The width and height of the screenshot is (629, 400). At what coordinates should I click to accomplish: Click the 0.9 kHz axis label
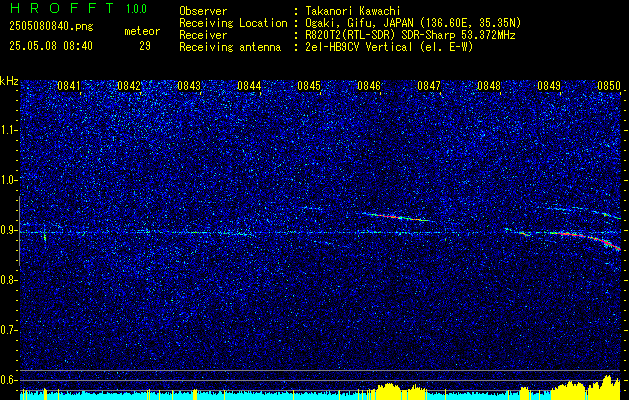(x=9, y=230)
